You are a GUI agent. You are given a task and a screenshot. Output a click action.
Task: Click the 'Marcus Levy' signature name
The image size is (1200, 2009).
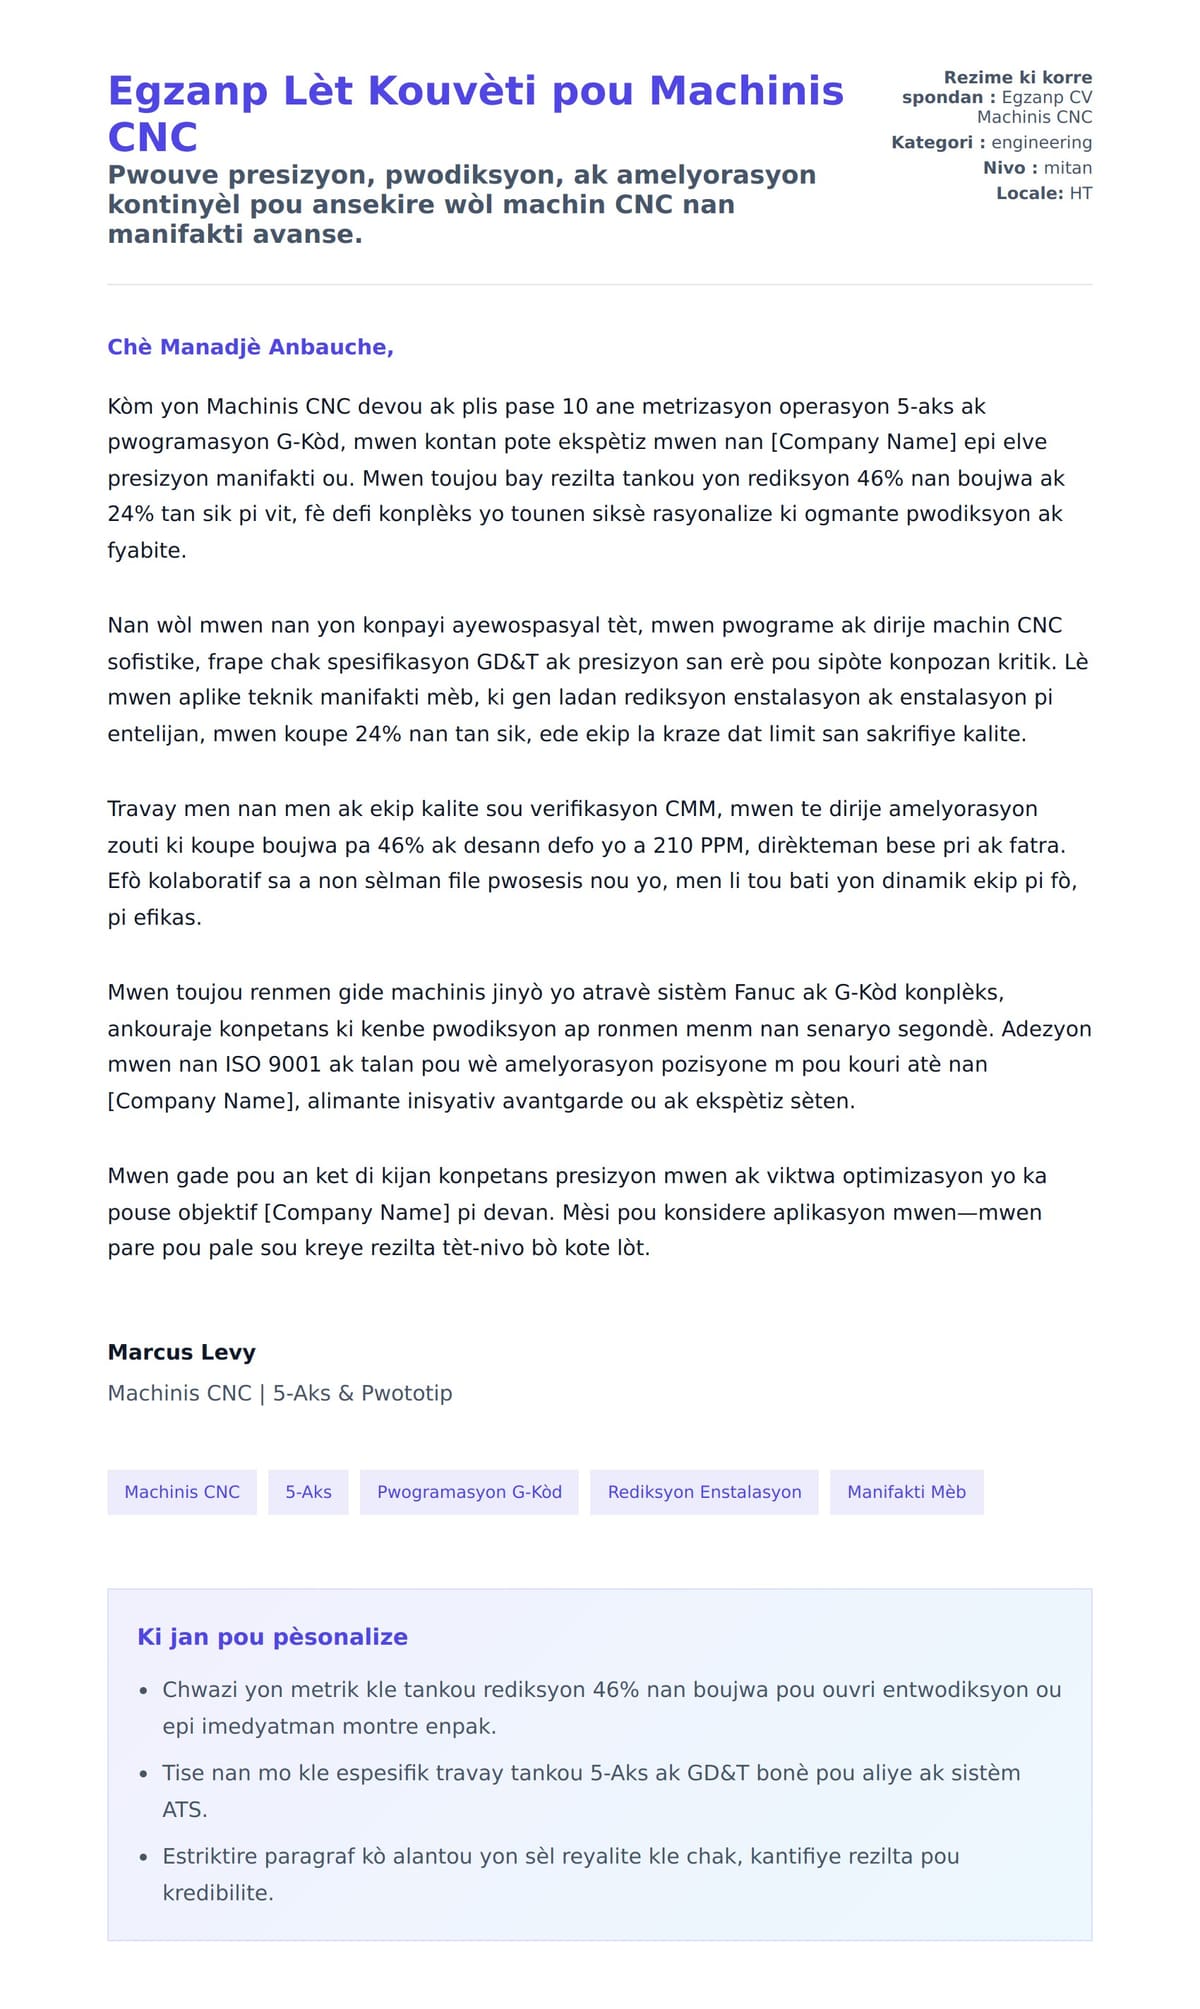click(x=182, y=1352)
